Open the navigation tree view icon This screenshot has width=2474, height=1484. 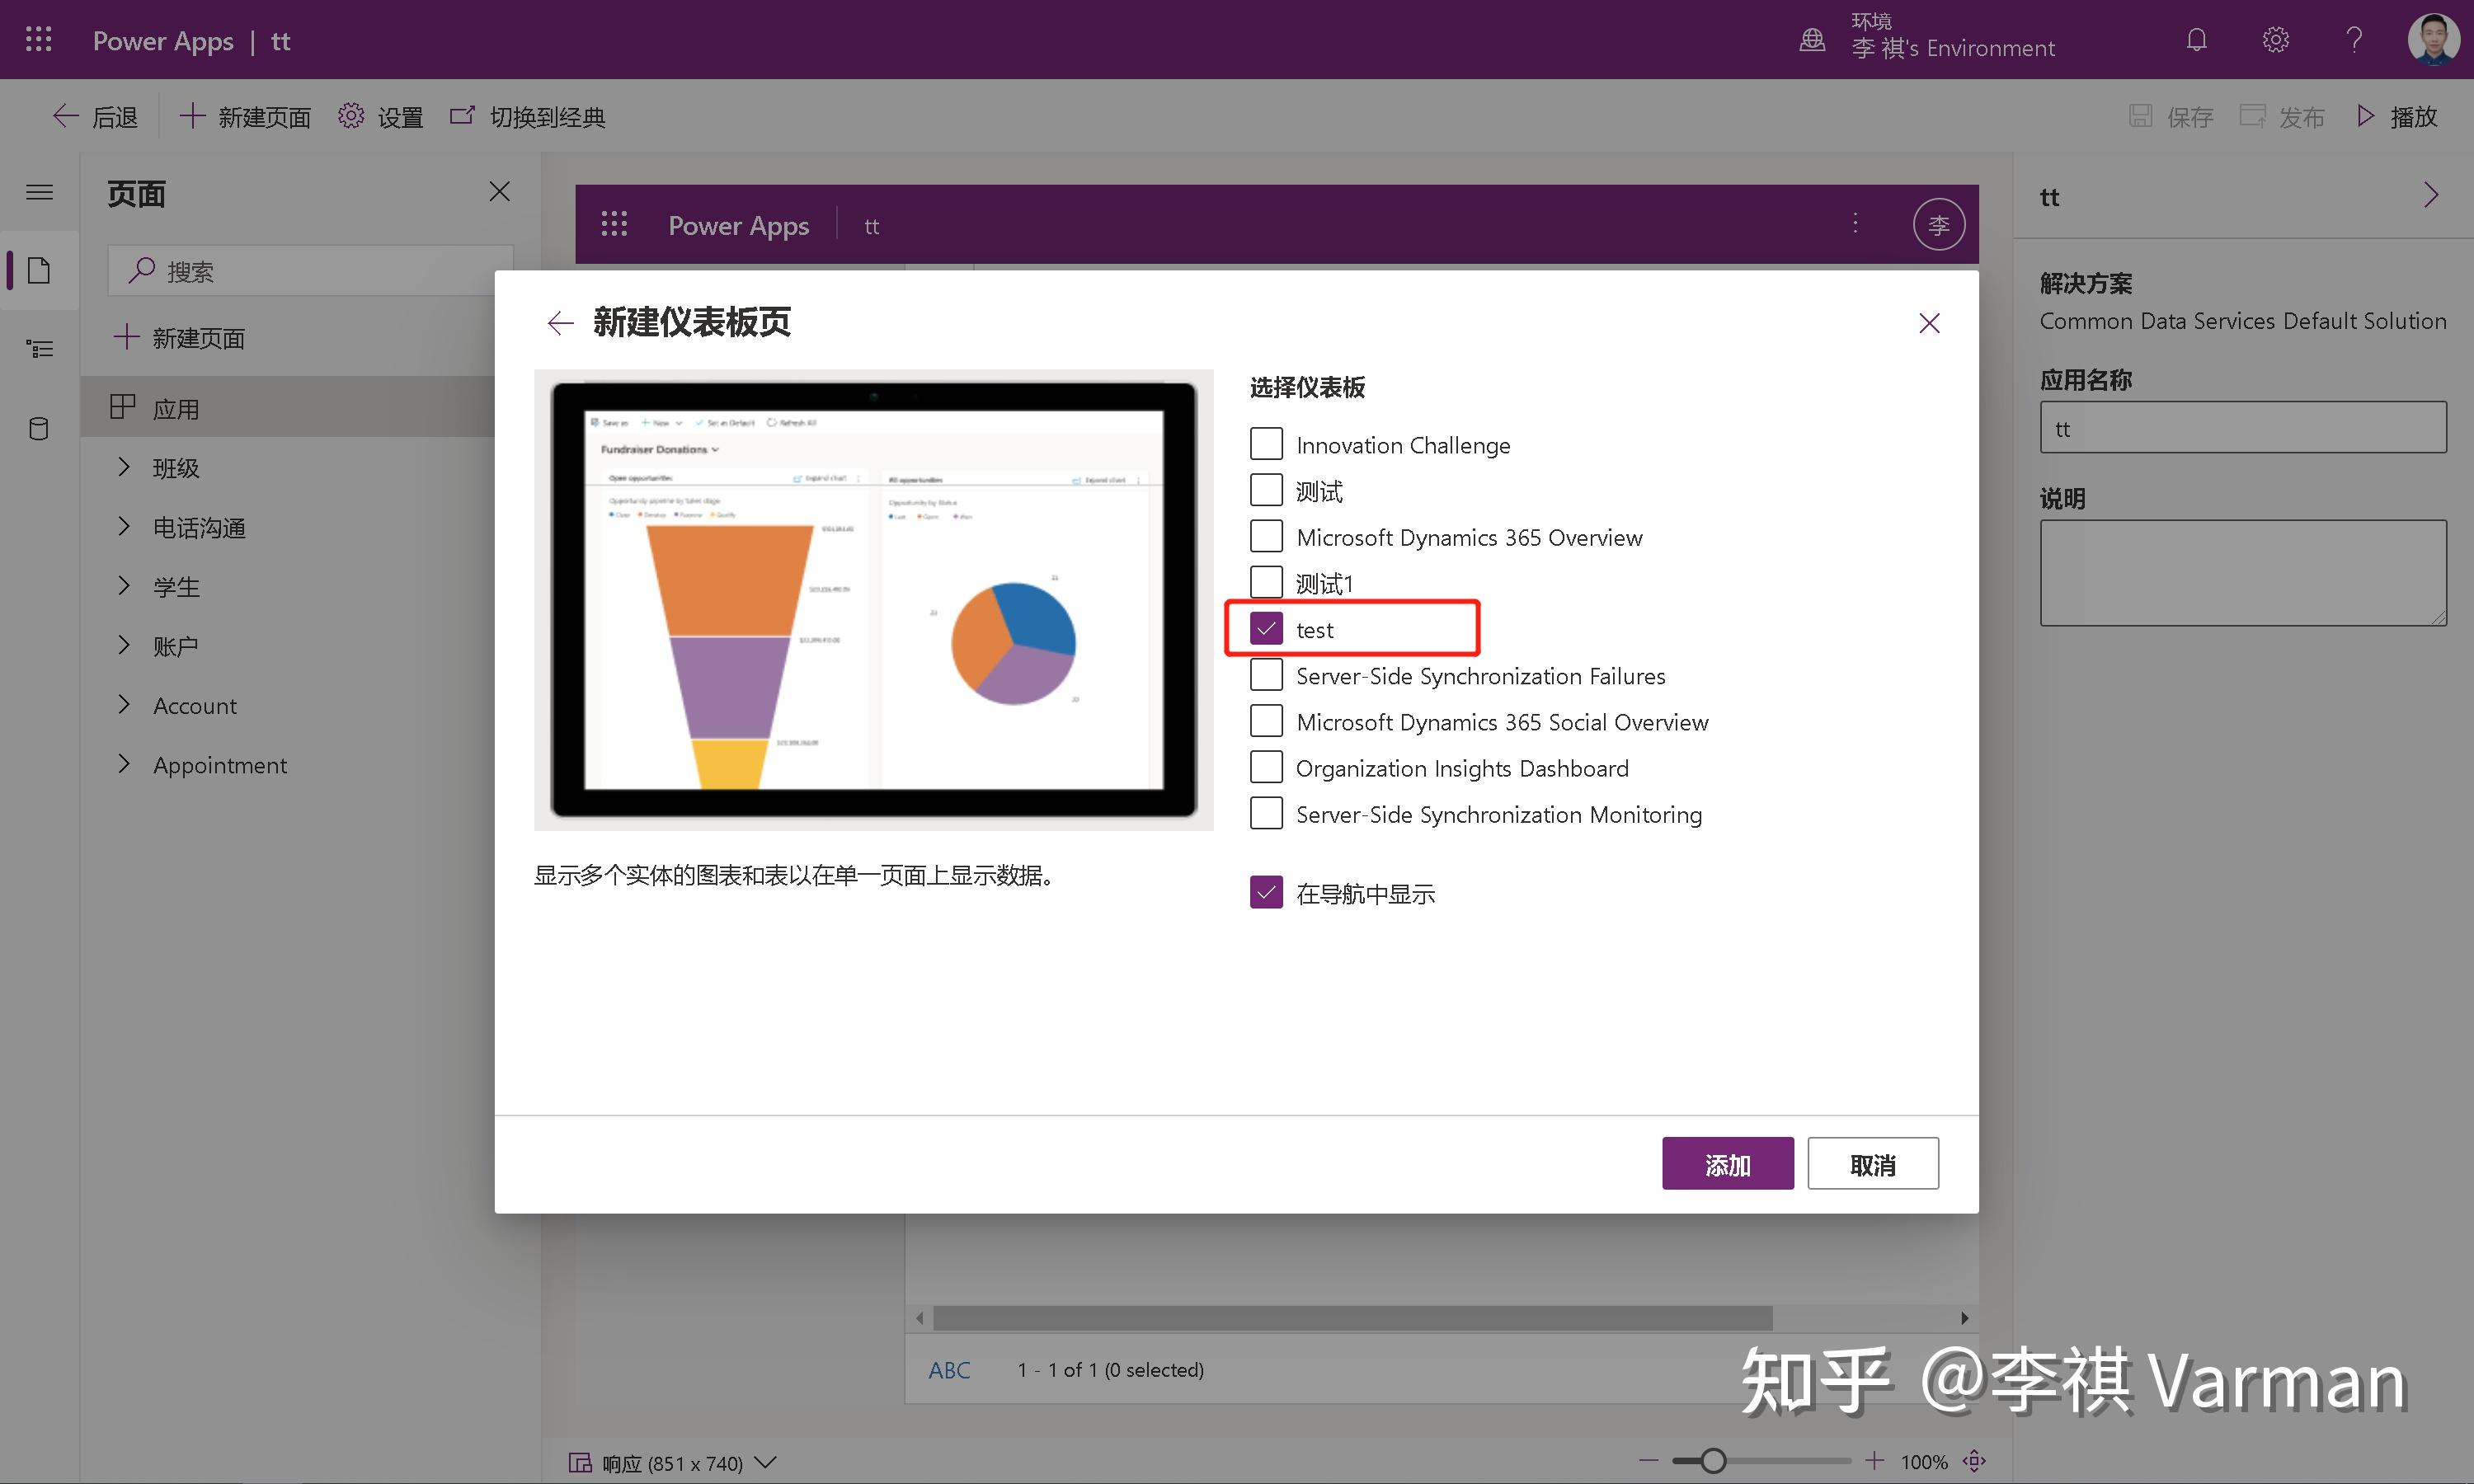point(39,349)
